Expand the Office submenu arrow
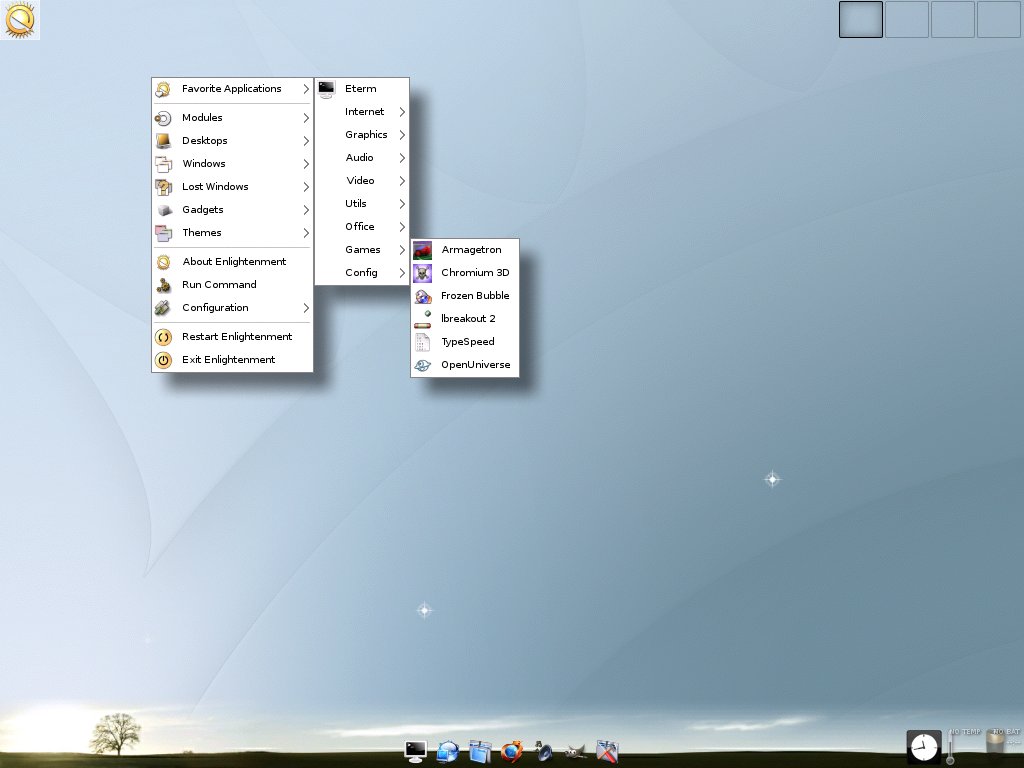 [402, 227]
